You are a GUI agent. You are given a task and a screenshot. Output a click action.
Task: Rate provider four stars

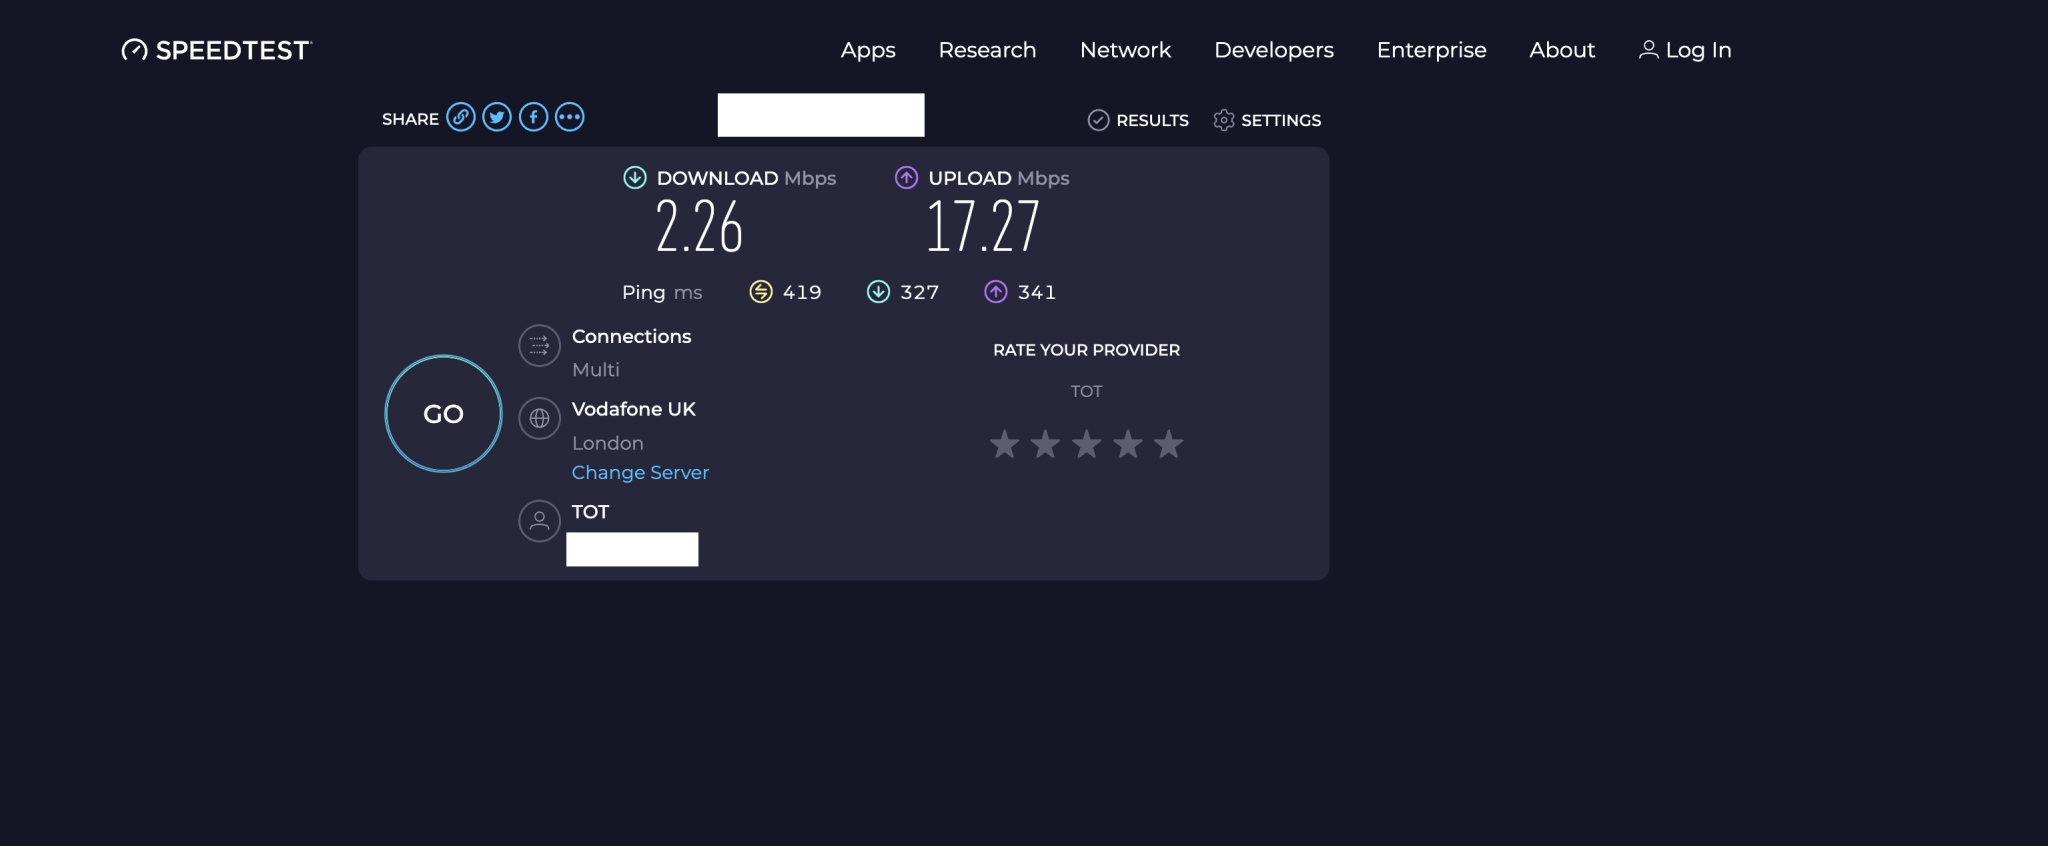[1128, 444]
